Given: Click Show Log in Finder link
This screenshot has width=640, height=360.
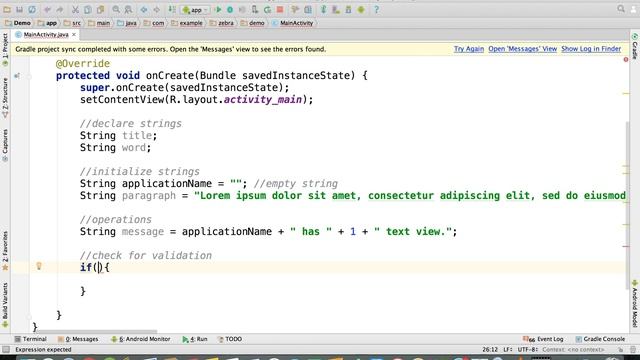Looking at the screenshot, I should point(591,49).
